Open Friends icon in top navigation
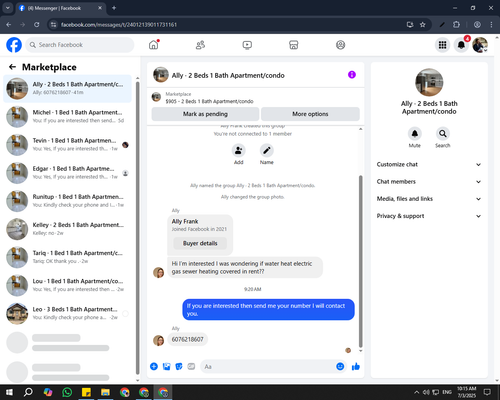The image size is (500, 400). (200, 45)
